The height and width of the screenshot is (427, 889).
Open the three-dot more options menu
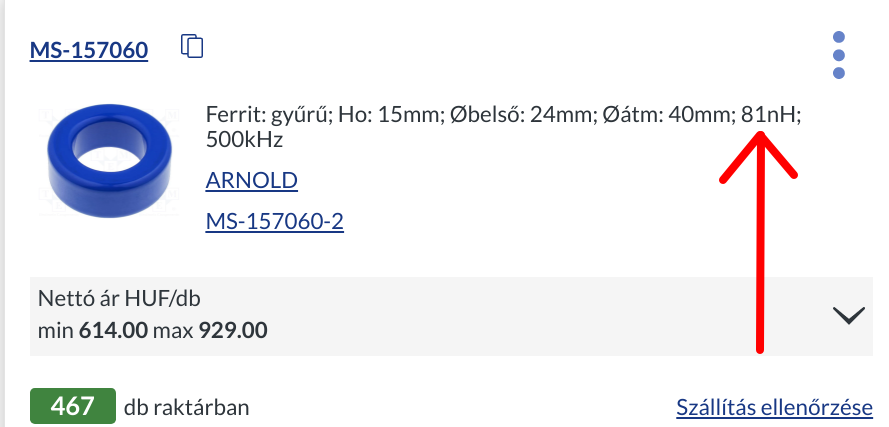pyautogui.click(x=838, y=55)
